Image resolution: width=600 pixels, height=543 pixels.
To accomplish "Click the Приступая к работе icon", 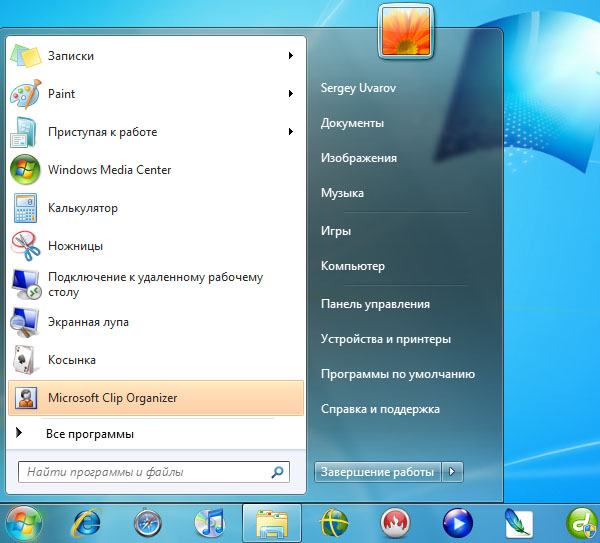I will coord(24,132).
